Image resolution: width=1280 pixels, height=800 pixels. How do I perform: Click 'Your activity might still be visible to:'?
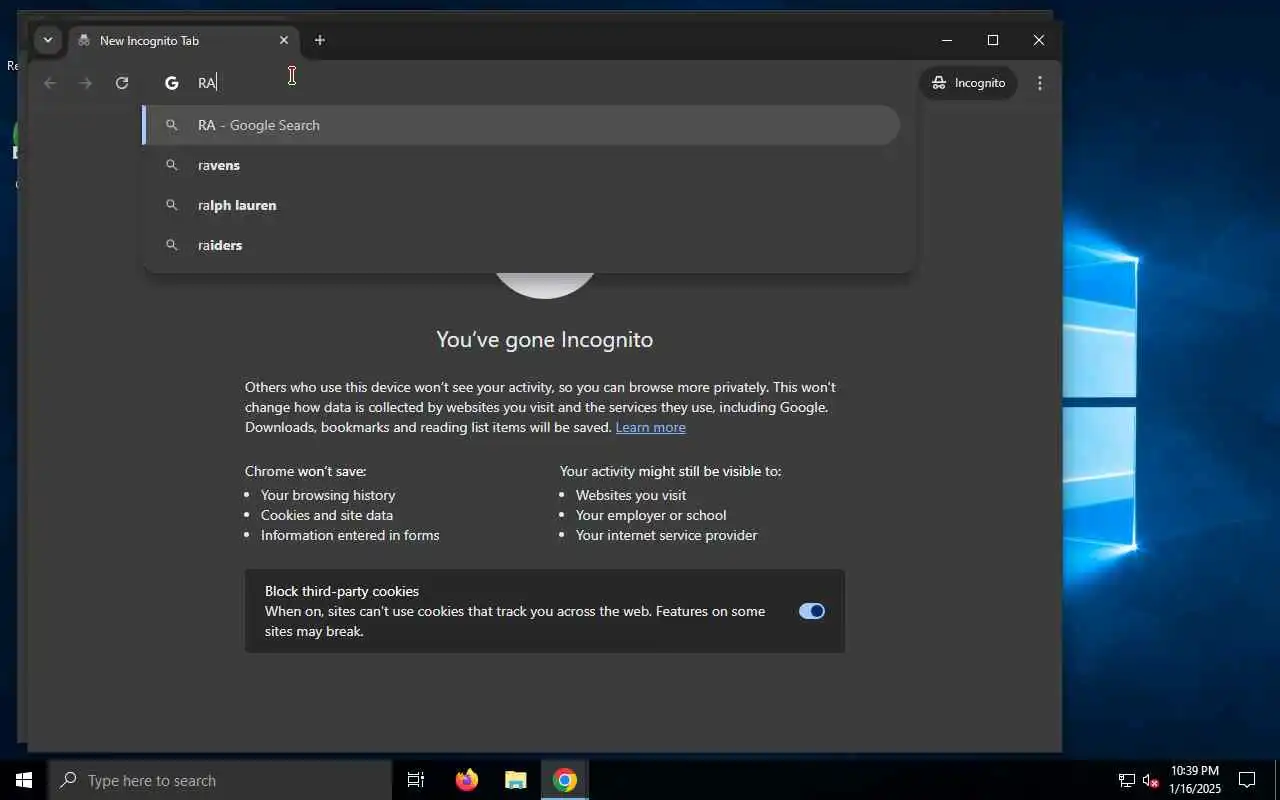[x=671, y=471]
